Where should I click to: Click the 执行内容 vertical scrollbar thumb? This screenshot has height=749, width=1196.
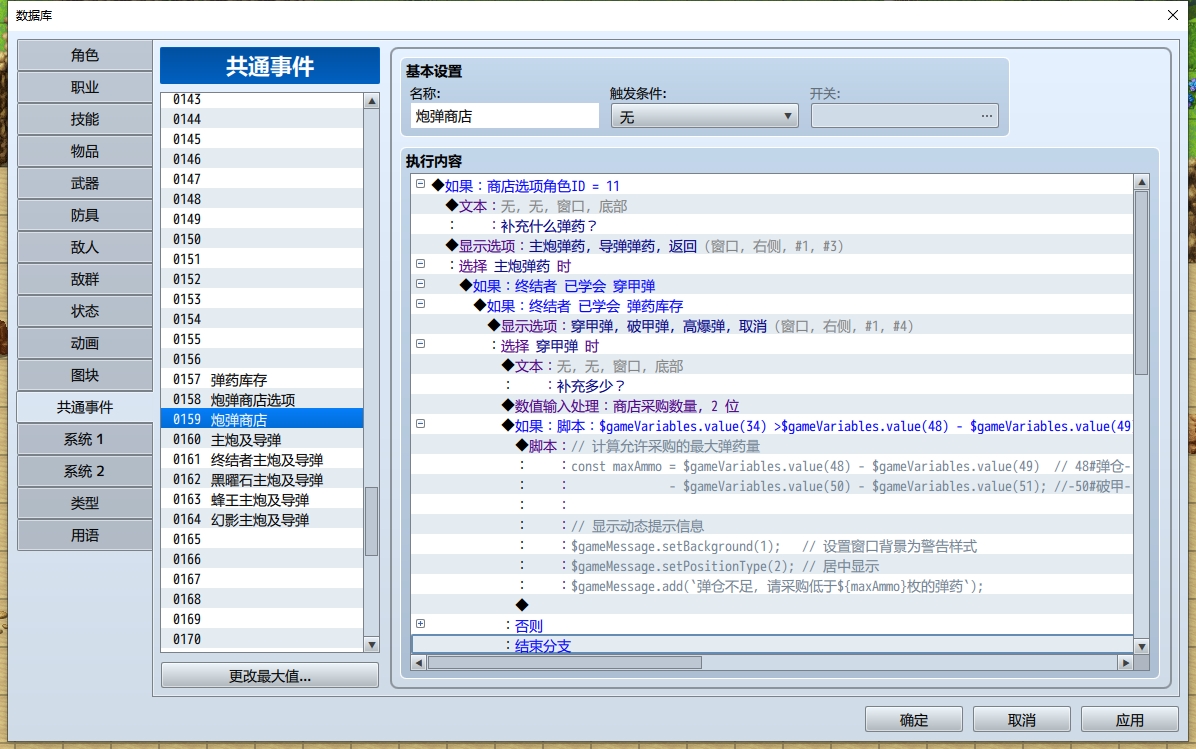[1142, 283]
